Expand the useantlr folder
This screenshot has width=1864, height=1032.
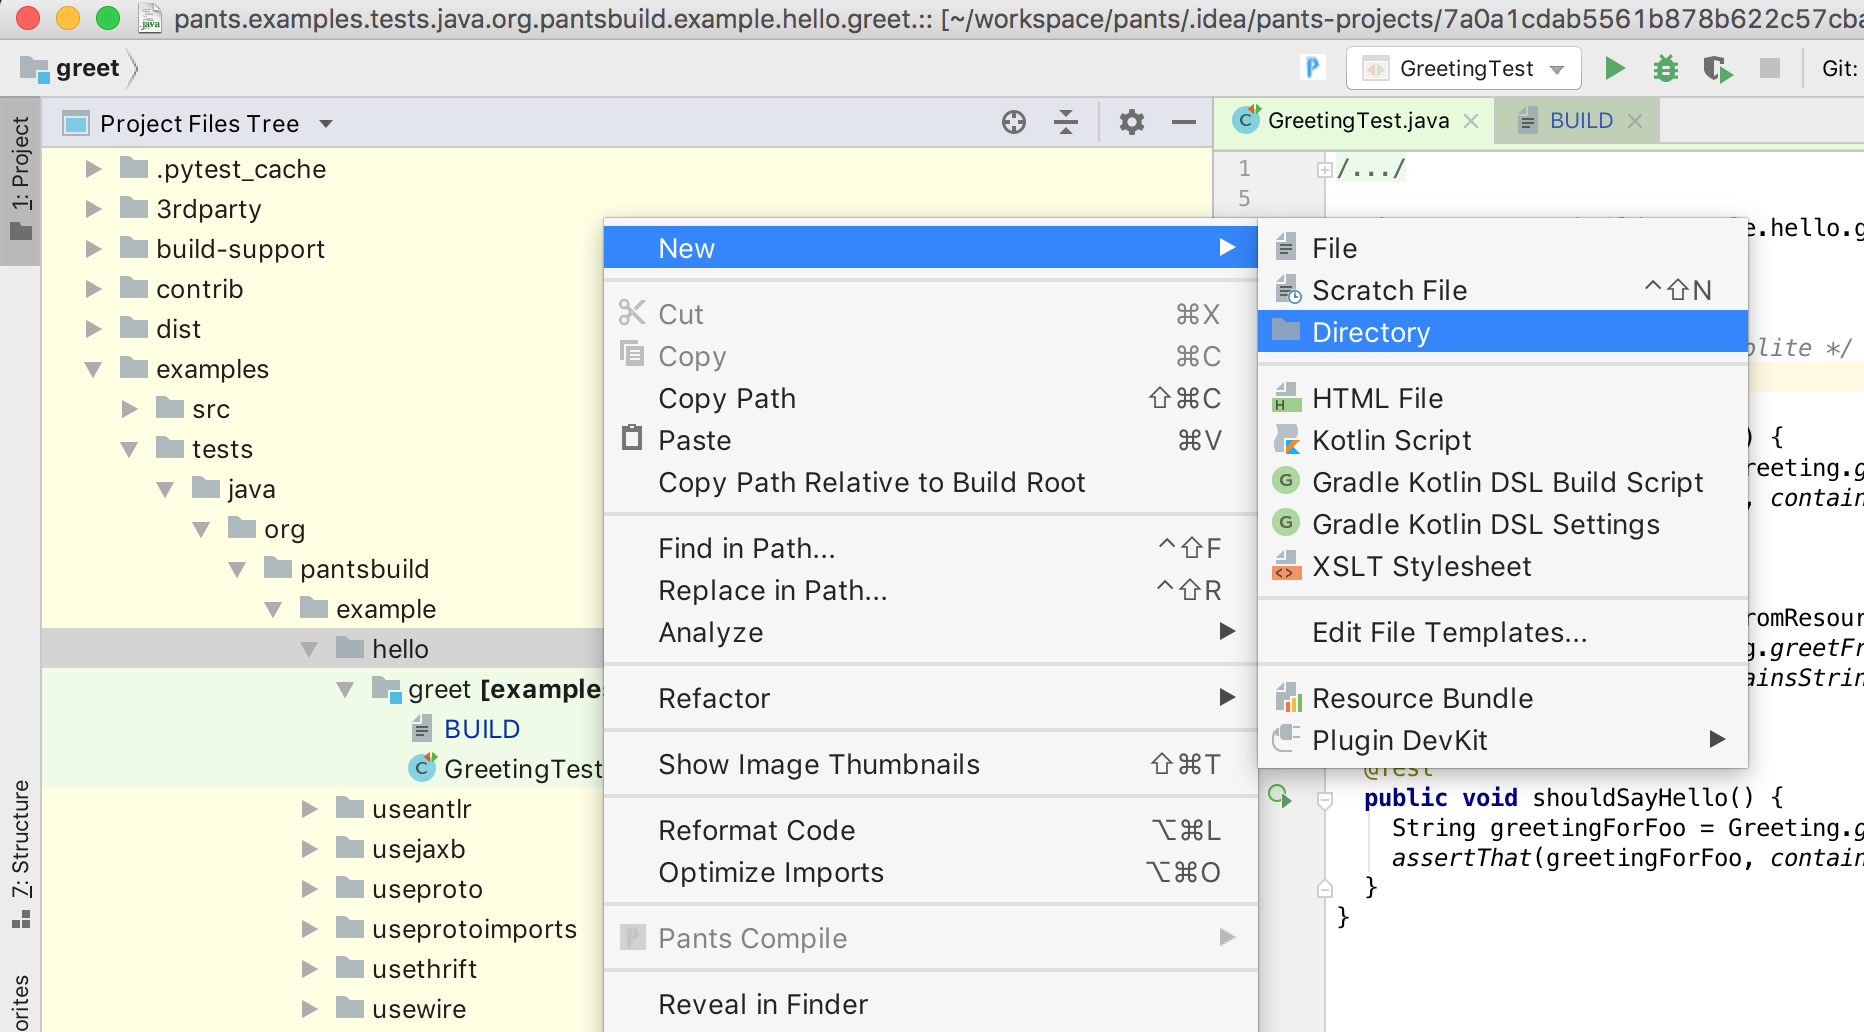(x=309, y=808)
